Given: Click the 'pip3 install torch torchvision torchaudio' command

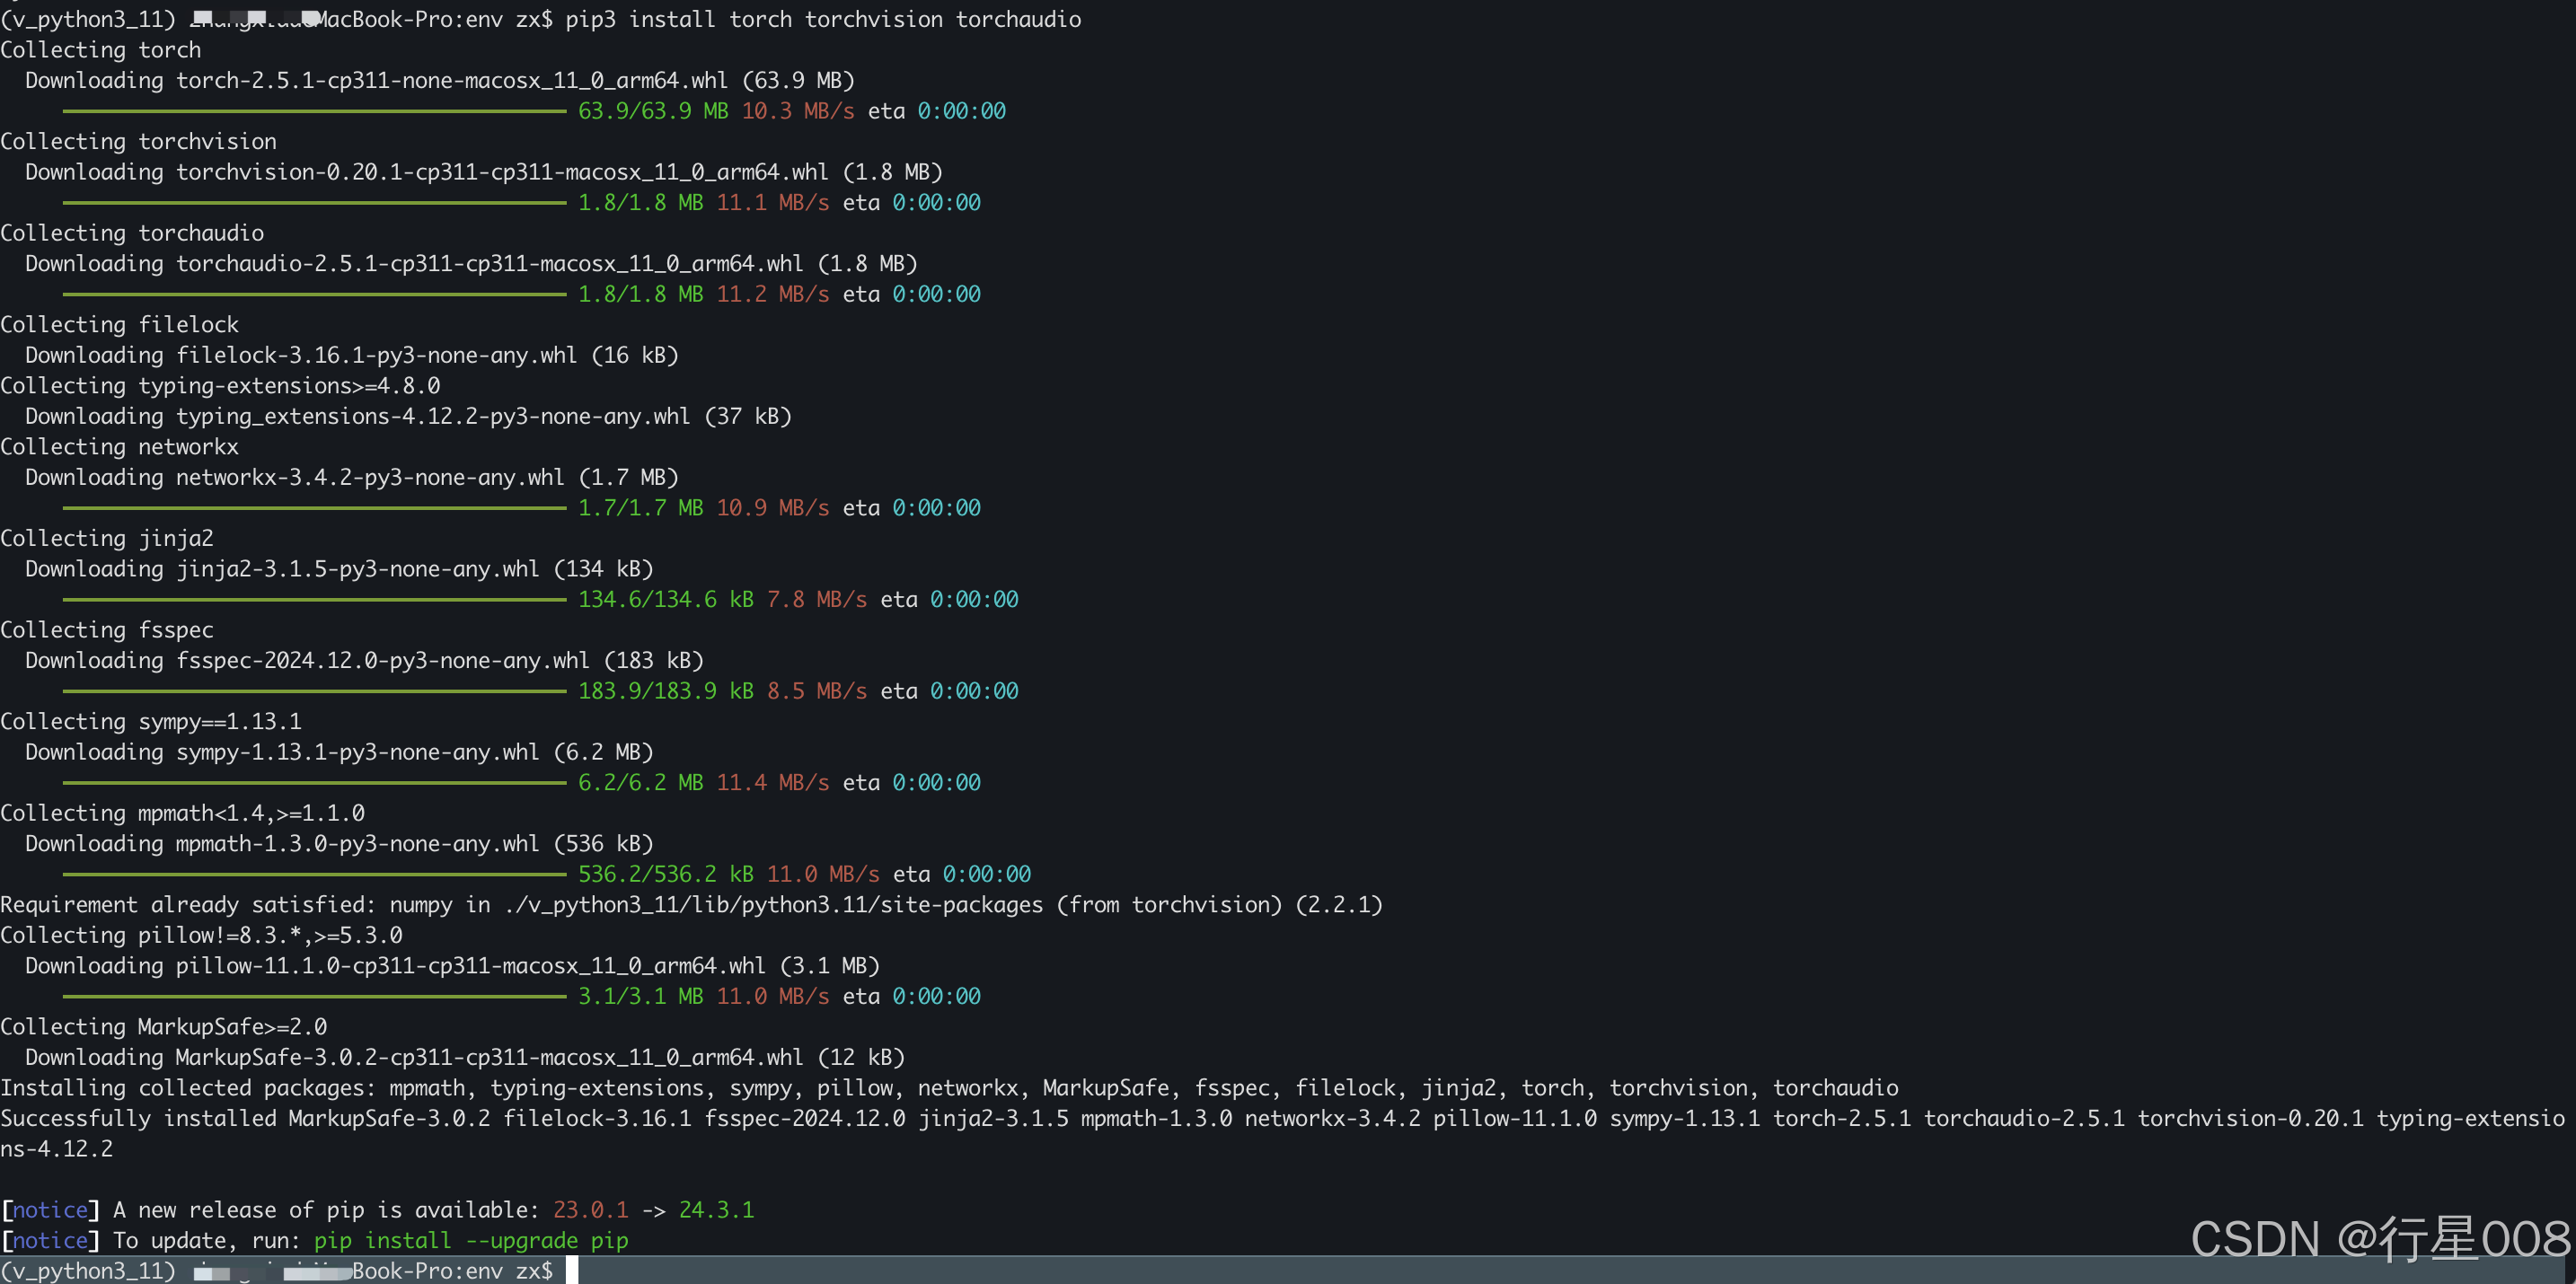Looking at the screenshot, I should 822,19.
